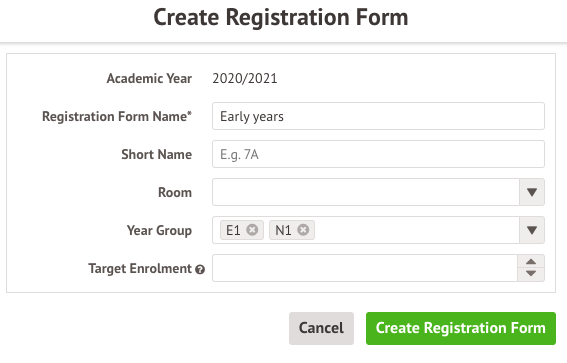Select the N1 year group chip
567x363 pixels.
tap(283, 230)
